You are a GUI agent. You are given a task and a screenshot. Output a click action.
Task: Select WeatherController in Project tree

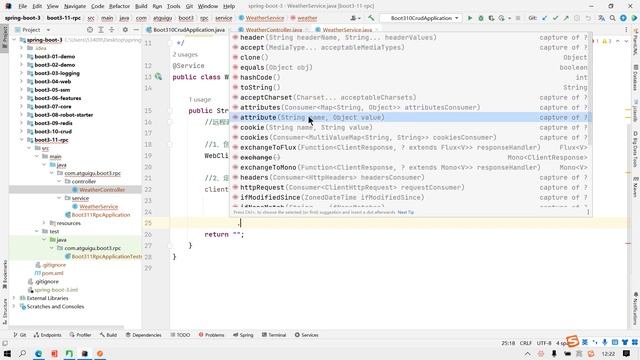(102, 190)
